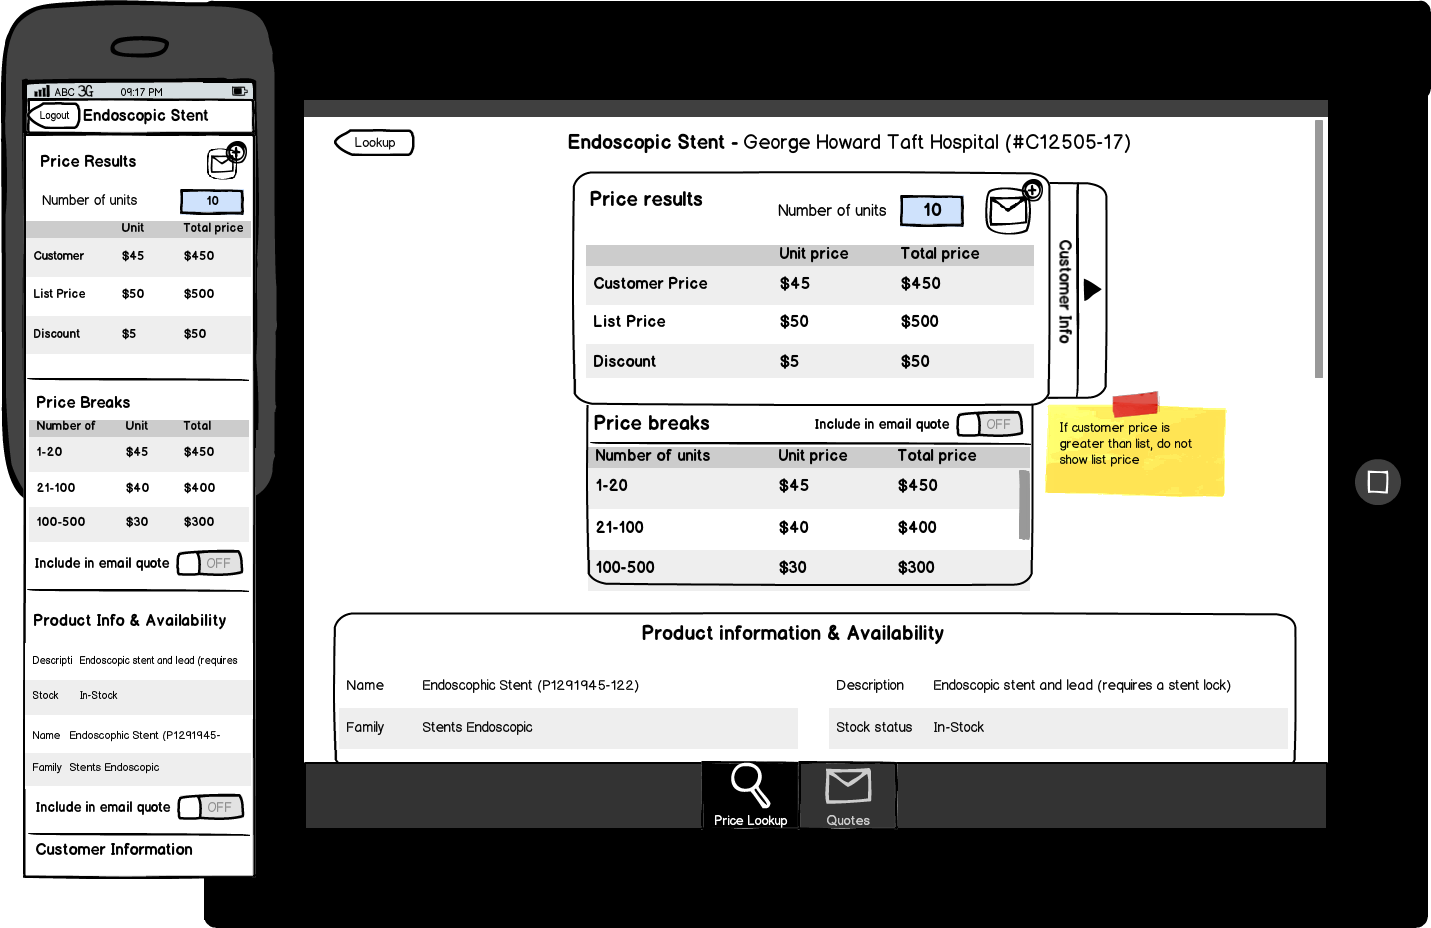Click the Stents Endoscopic family value on tablet
Viewport: 1431px width, 928px height.
coord(477,727)
